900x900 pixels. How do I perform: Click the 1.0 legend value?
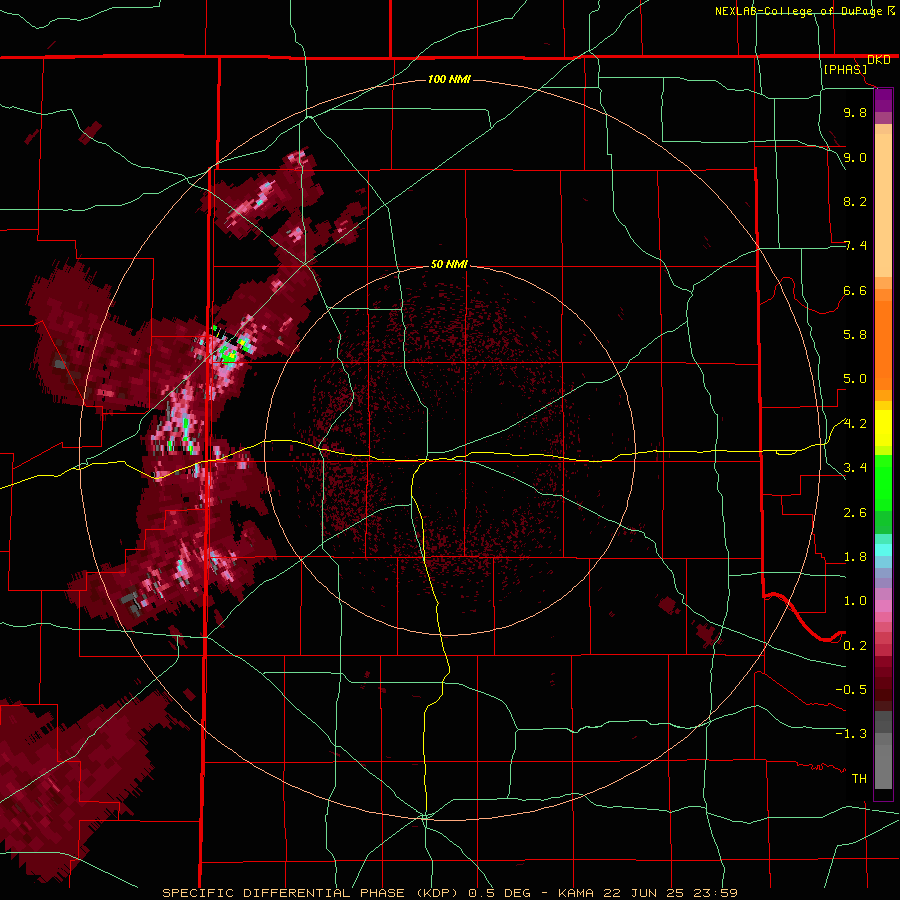pos(855,601)
